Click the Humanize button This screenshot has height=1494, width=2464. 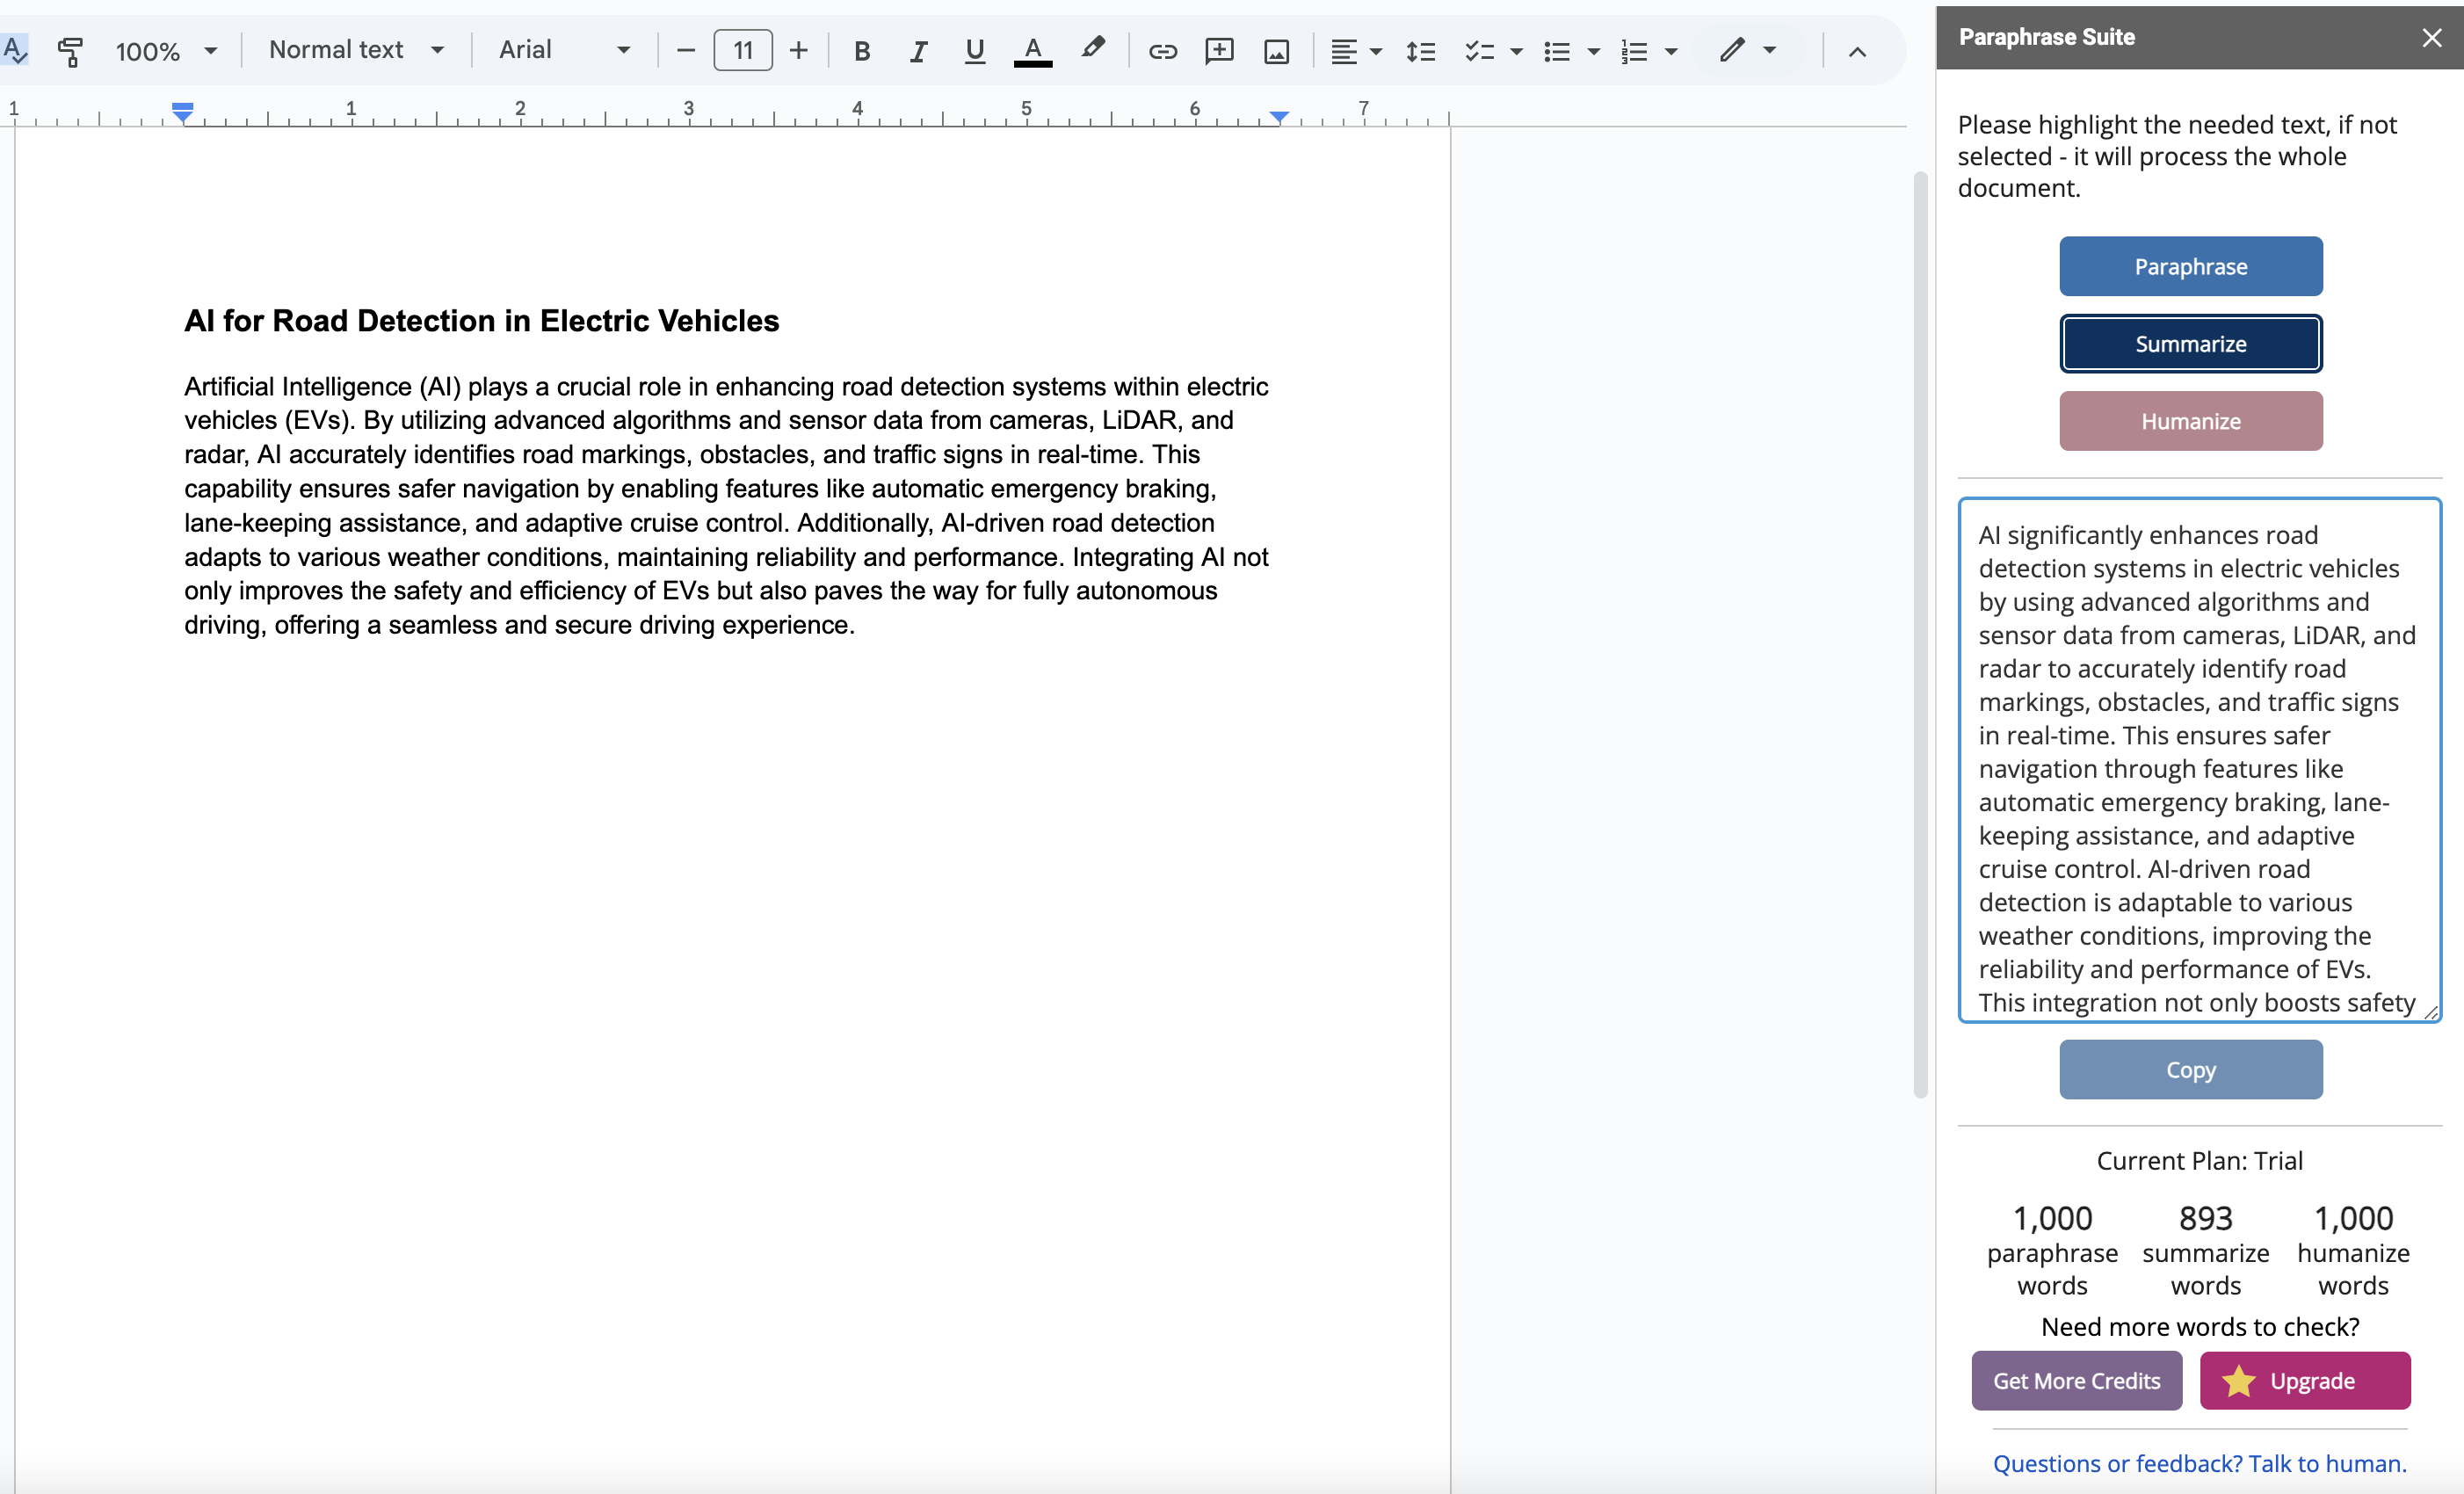(2190, 421)
